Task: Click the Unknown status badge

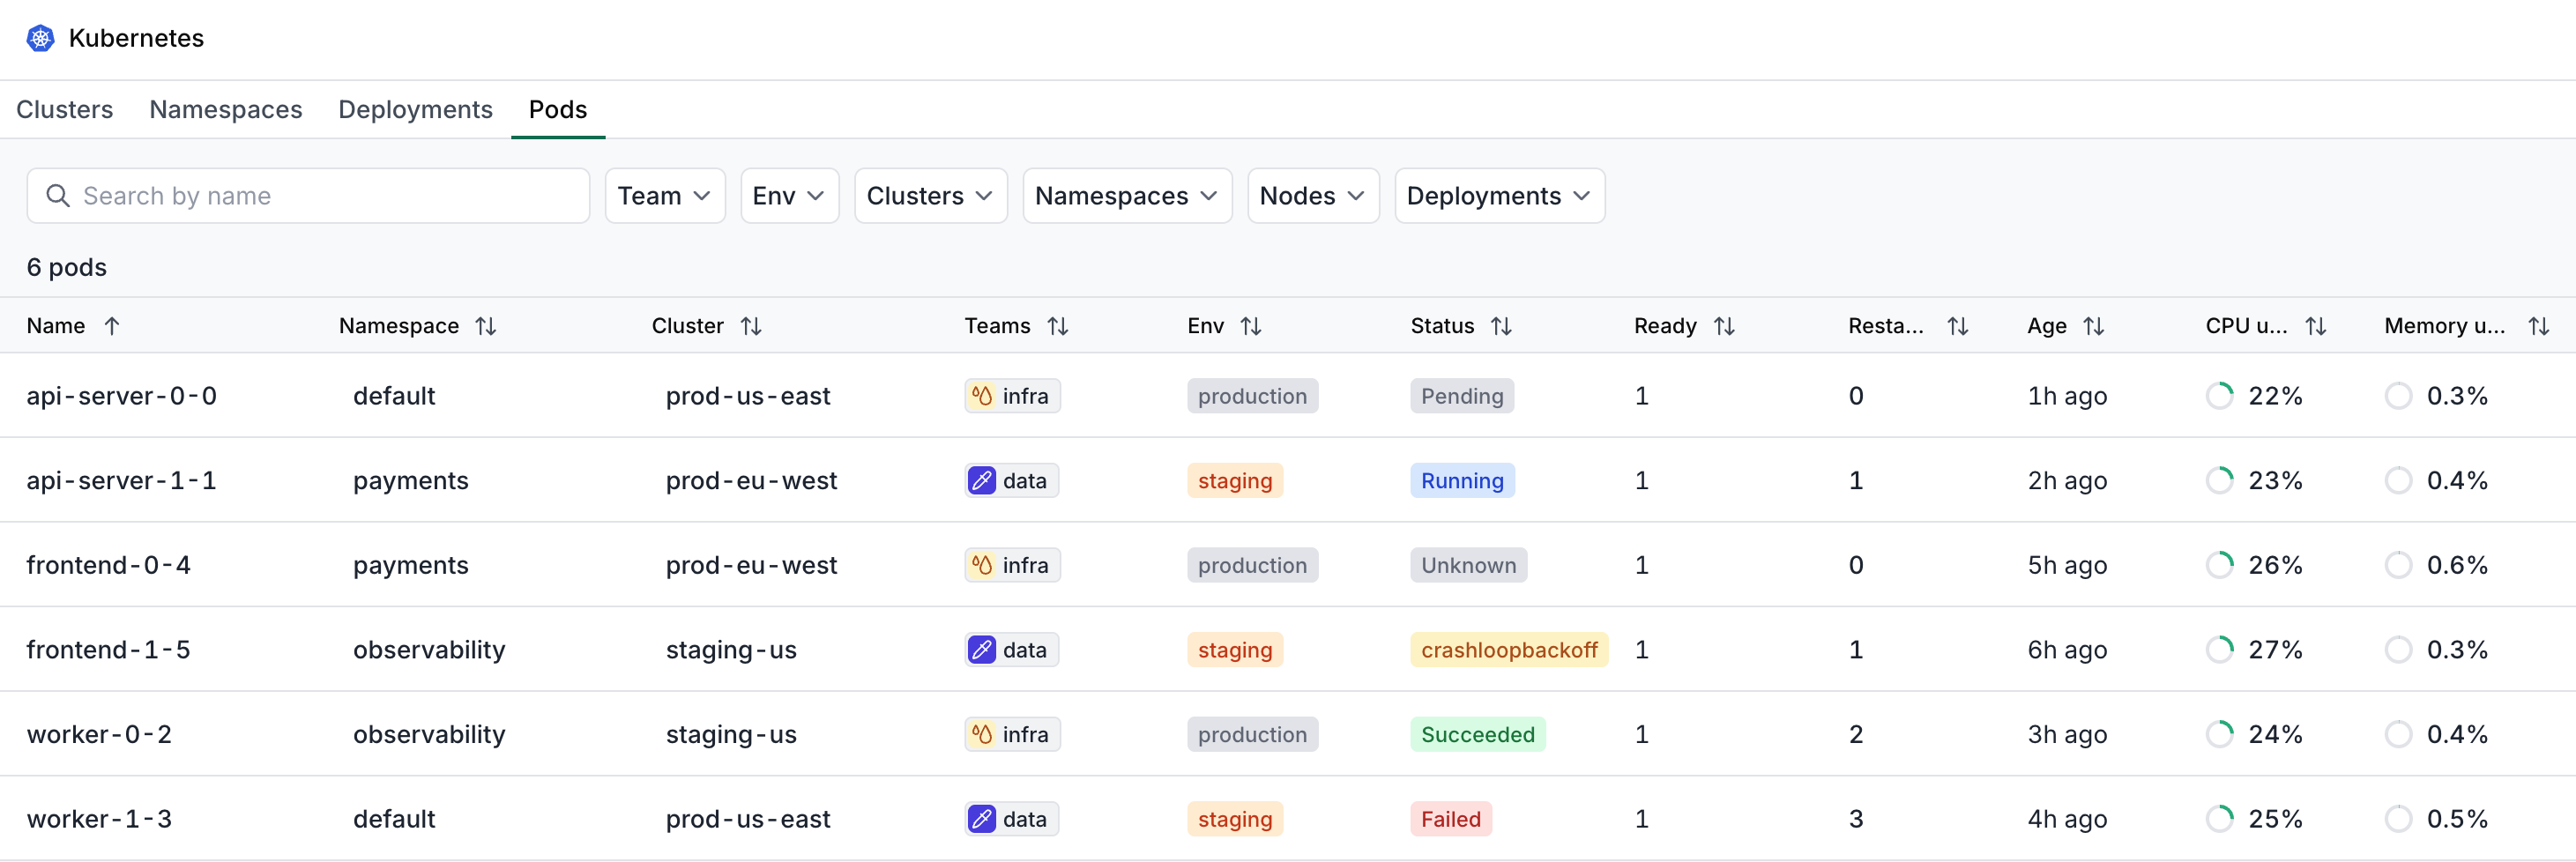Action: (1468, 565)
